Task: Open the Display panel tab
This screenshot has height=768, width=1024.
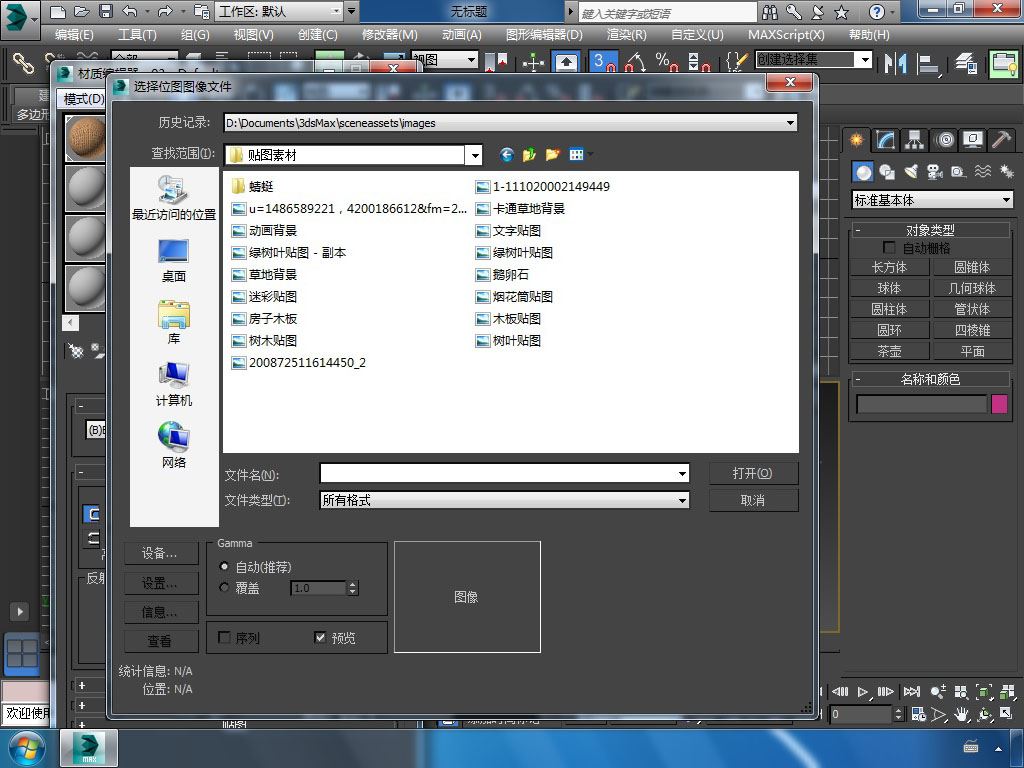Action: click(x=972, y=140)
